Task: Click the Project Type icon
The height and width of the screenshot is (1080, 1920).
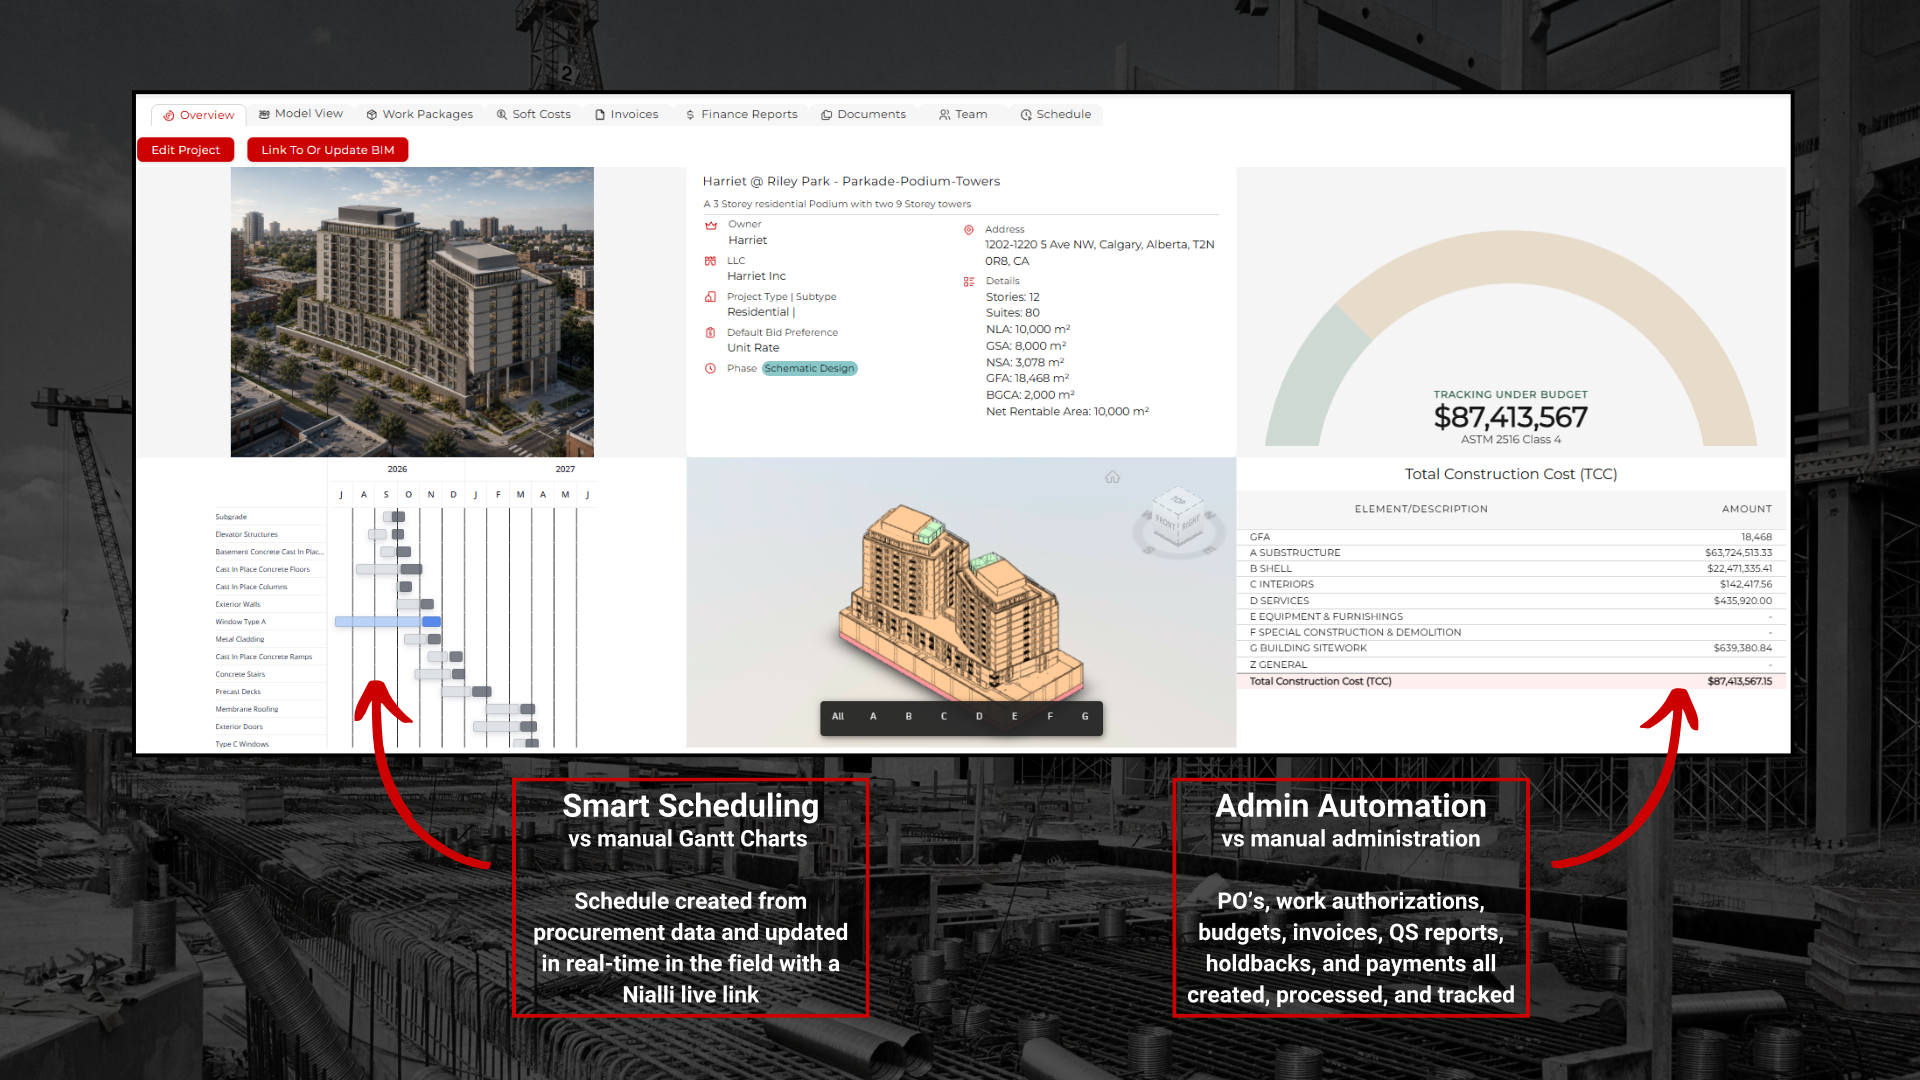Action: coord(710,297)
